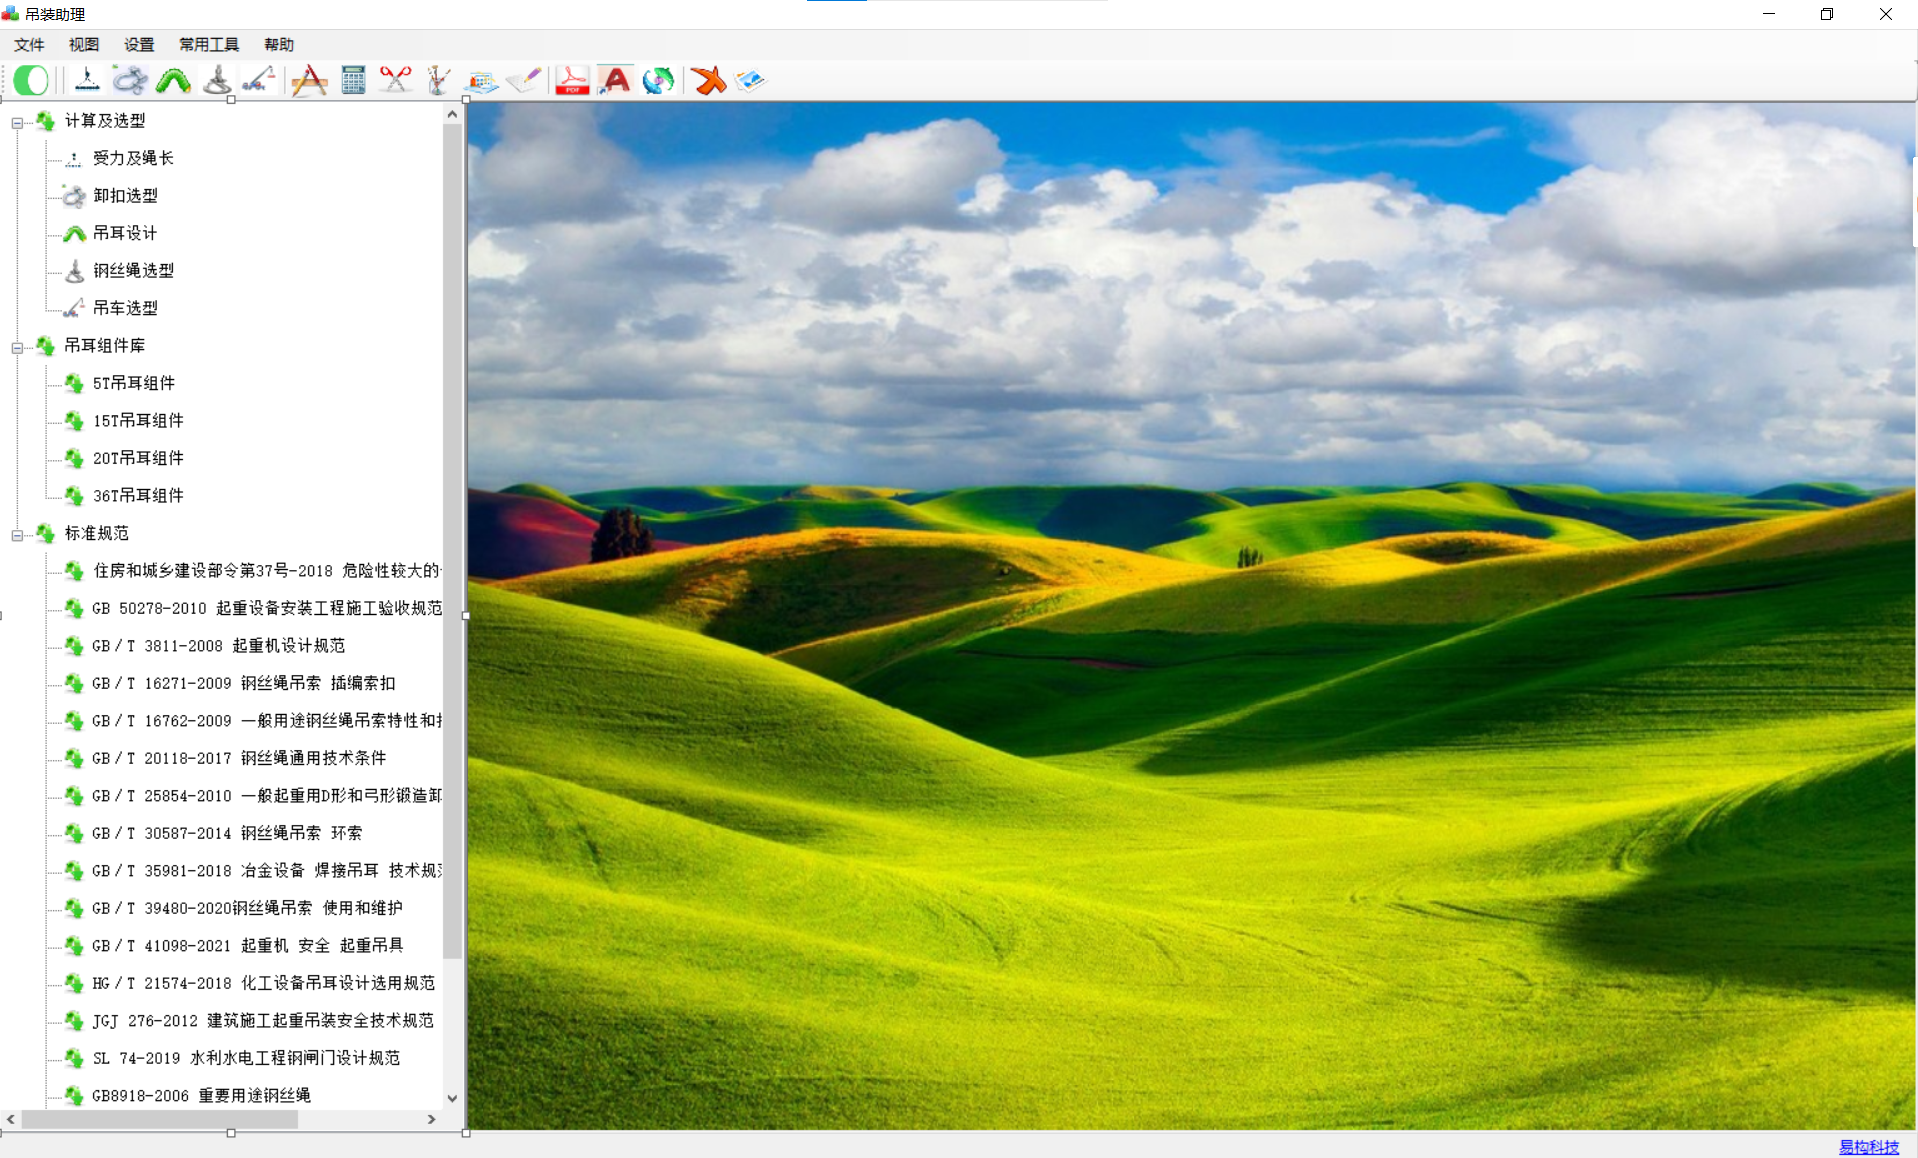1918x1158 pixels.
Task: Click the green icon beside 吊耳组件库
Action: tap(45, 346)
